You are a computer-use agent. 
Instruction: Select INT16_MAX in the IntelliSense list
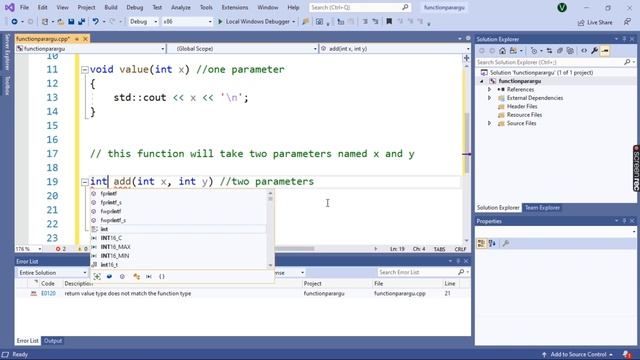tap(116, 247)
